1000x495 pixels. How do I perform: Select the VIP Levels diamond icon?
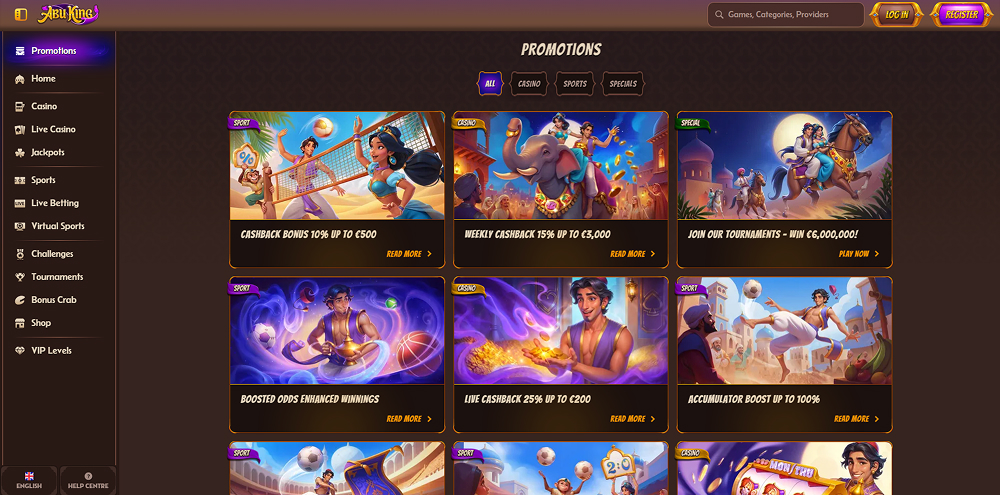tap(20, 351)
